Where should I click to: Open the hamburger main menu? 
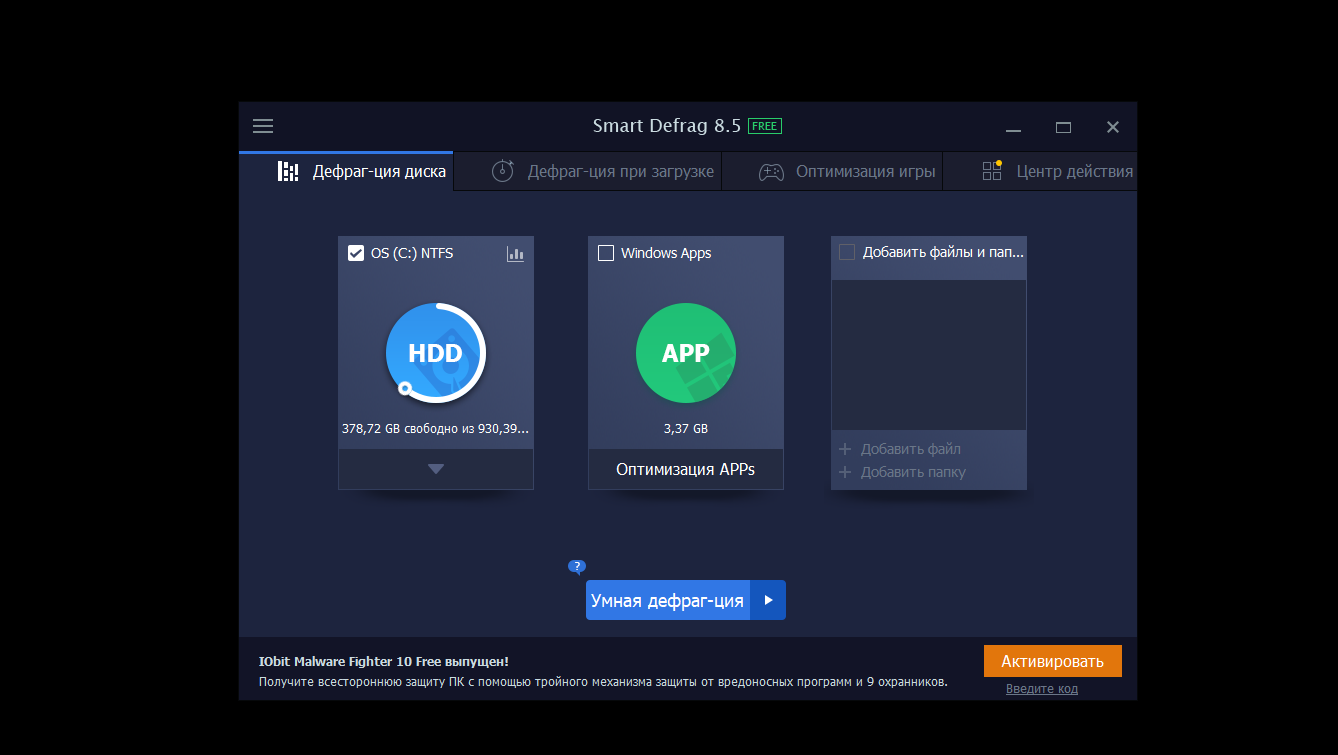click(263, 126)
